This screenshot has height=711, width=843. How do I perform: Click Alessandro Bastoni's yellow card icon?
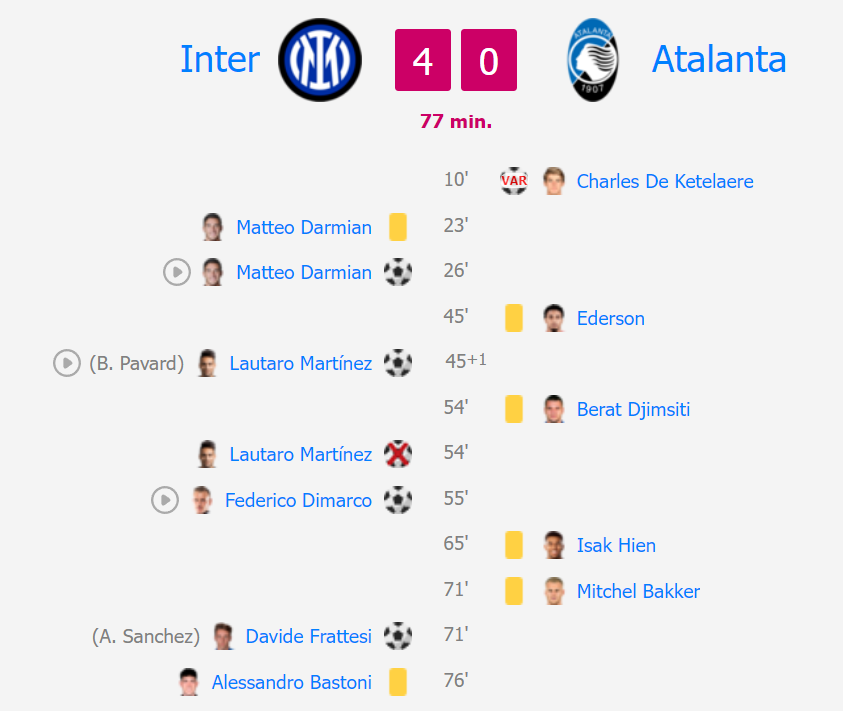(398, 681)
